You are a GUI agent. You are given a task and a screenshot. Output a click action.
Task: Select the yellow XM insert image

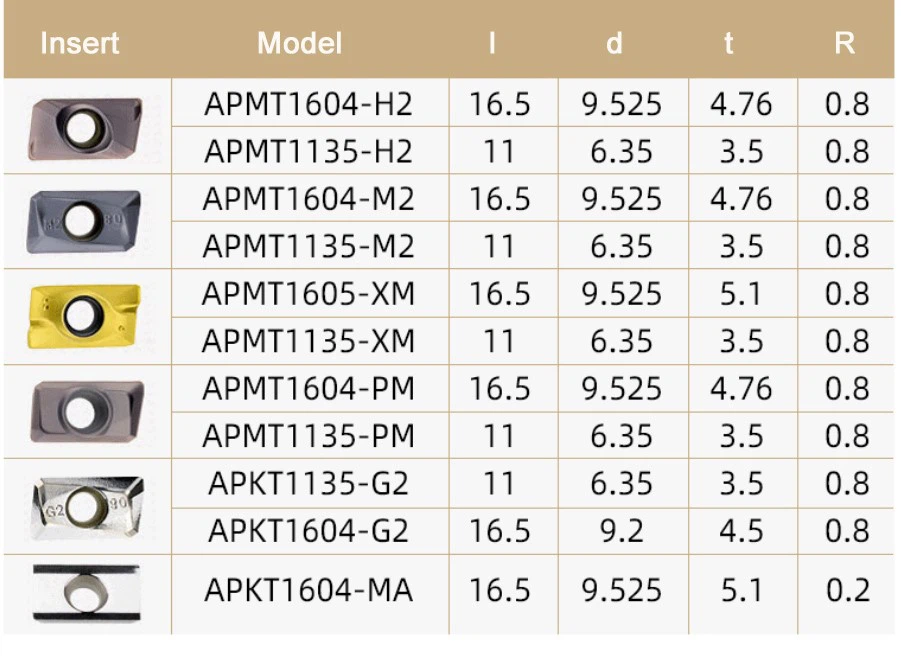tap(84, 316)
